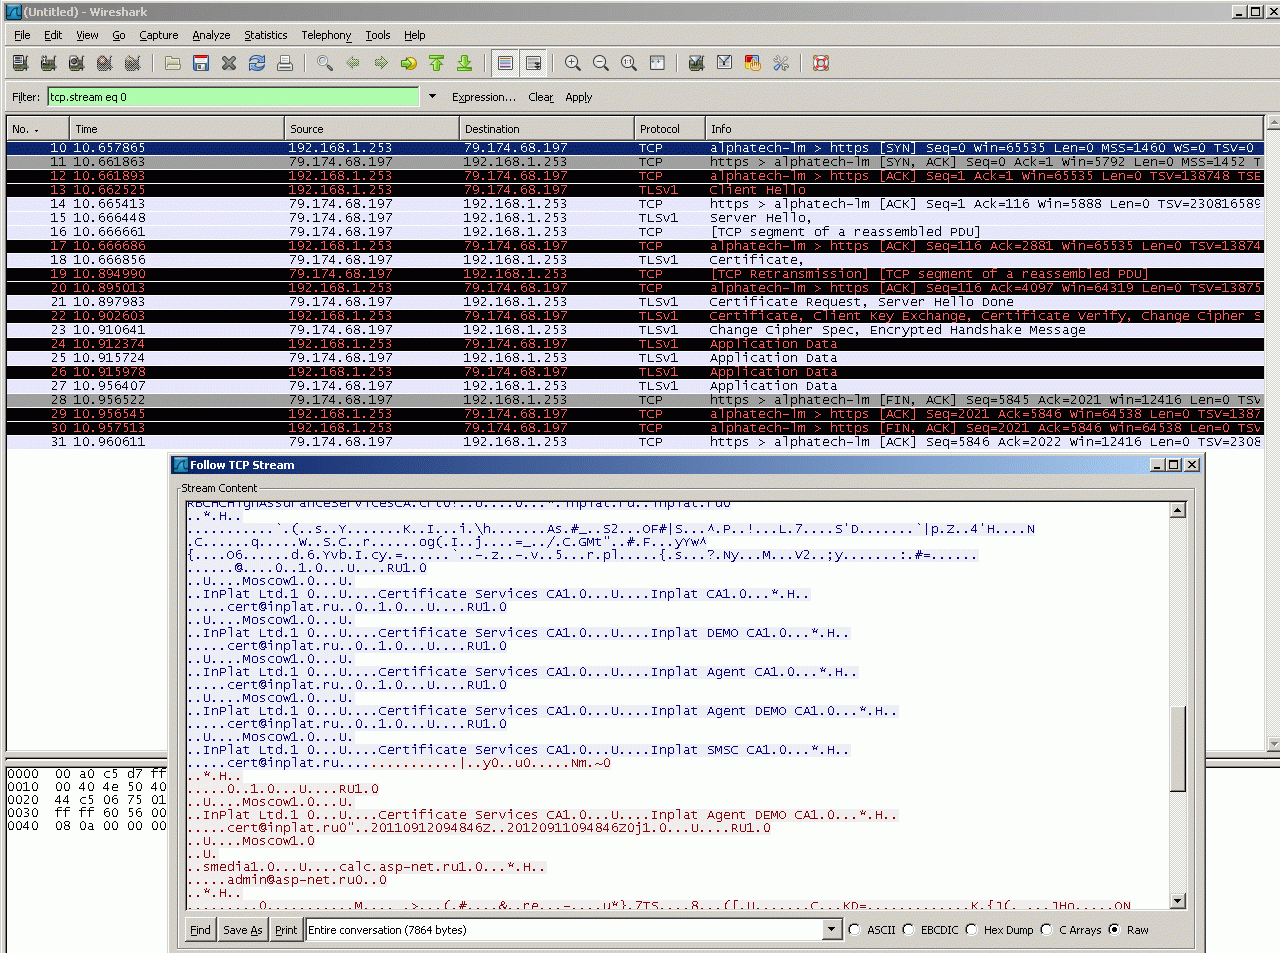Screen dimensions: 1280x953
Task: Sort packets by Protocol column header
Action: coord(670,129)
